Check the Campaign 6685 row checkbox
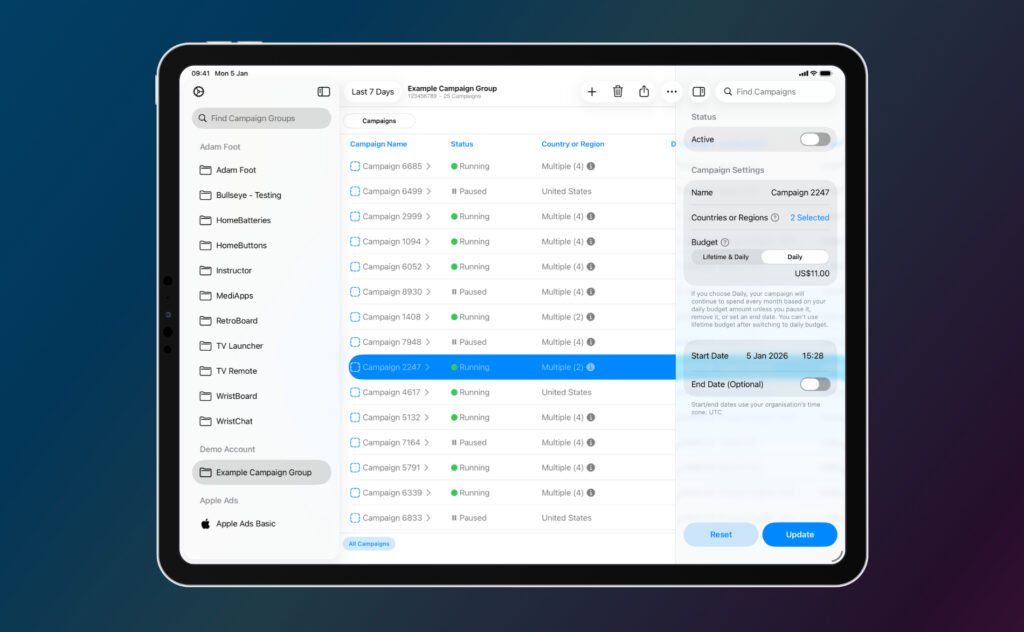Image resolution: width=1024 pixels, height=632 pixels. (x=355, y=166)
